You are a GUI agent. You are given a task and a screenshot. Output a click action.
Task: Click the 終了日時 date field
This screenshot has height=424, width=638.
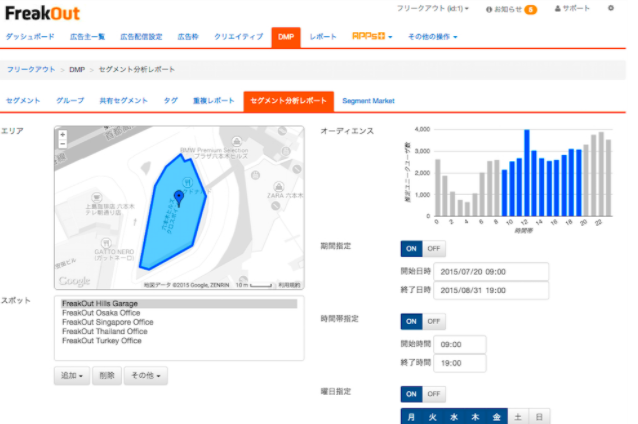coord(491,291)
